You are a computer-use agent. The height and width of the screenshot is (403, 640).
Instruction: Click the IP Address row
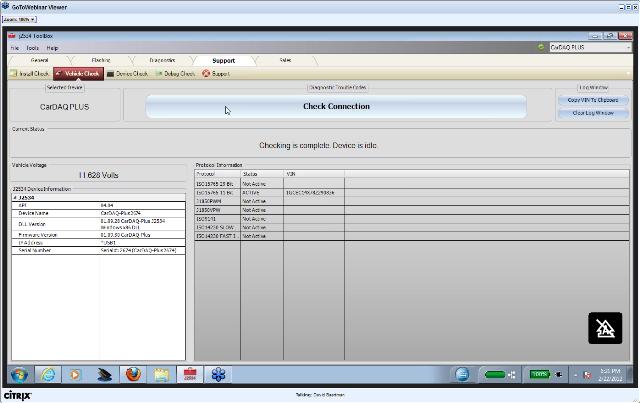coord(98,243)
